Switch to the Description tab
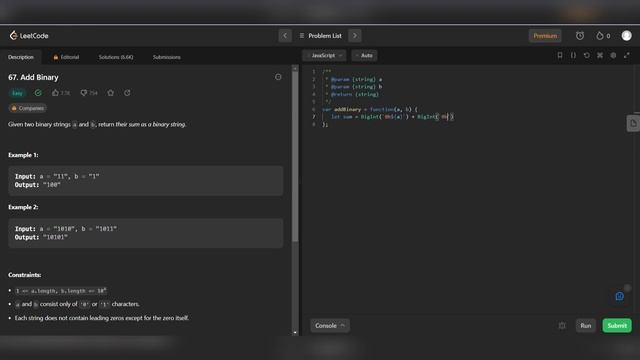 (x=21, y=57)
